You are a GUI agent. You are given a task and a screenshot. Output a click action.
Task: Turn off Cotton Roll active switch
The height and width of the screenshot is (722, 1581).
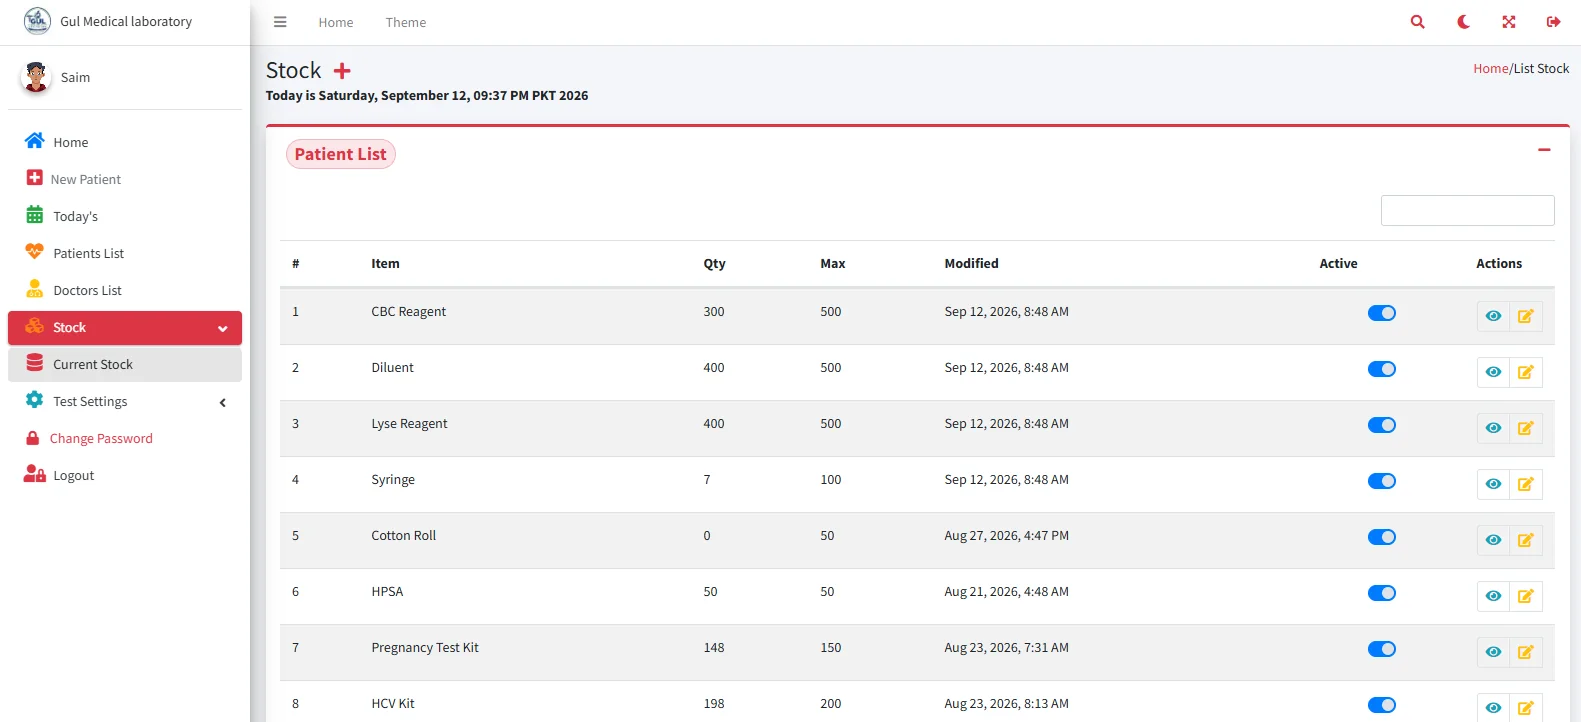point(1382,537)
